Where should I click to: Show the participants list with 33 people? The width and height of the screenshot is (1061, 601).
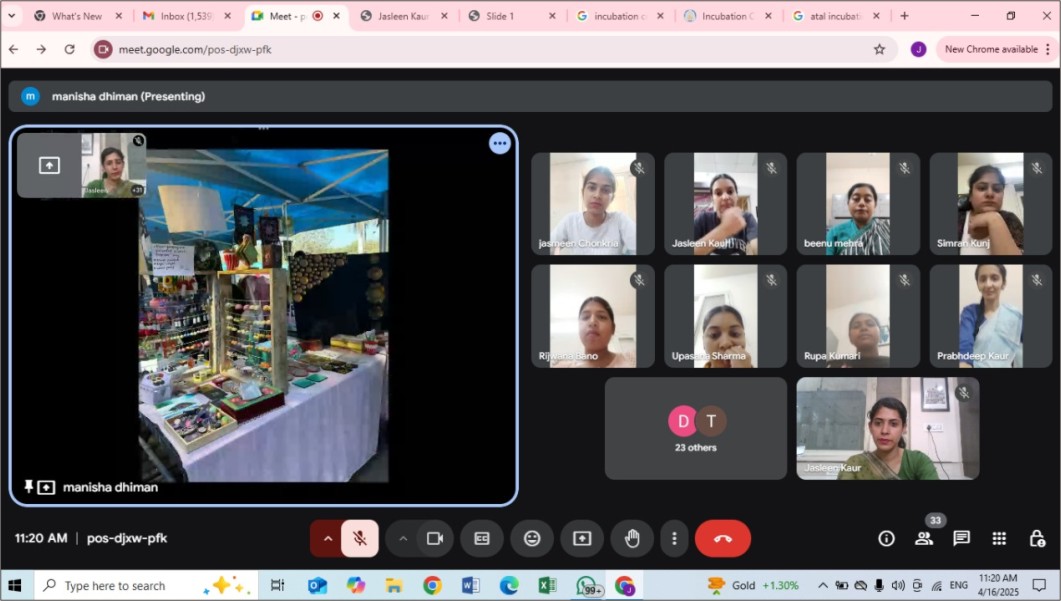point(924,538)
